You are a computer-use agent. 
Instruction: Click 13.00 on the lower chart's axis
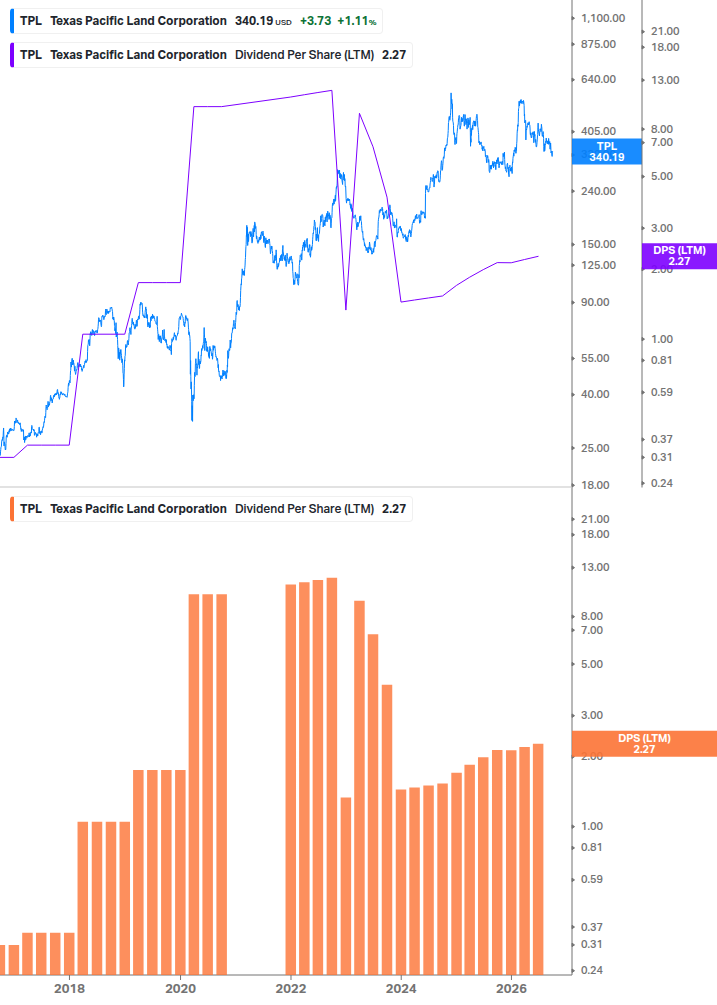(x=595, y=567)
